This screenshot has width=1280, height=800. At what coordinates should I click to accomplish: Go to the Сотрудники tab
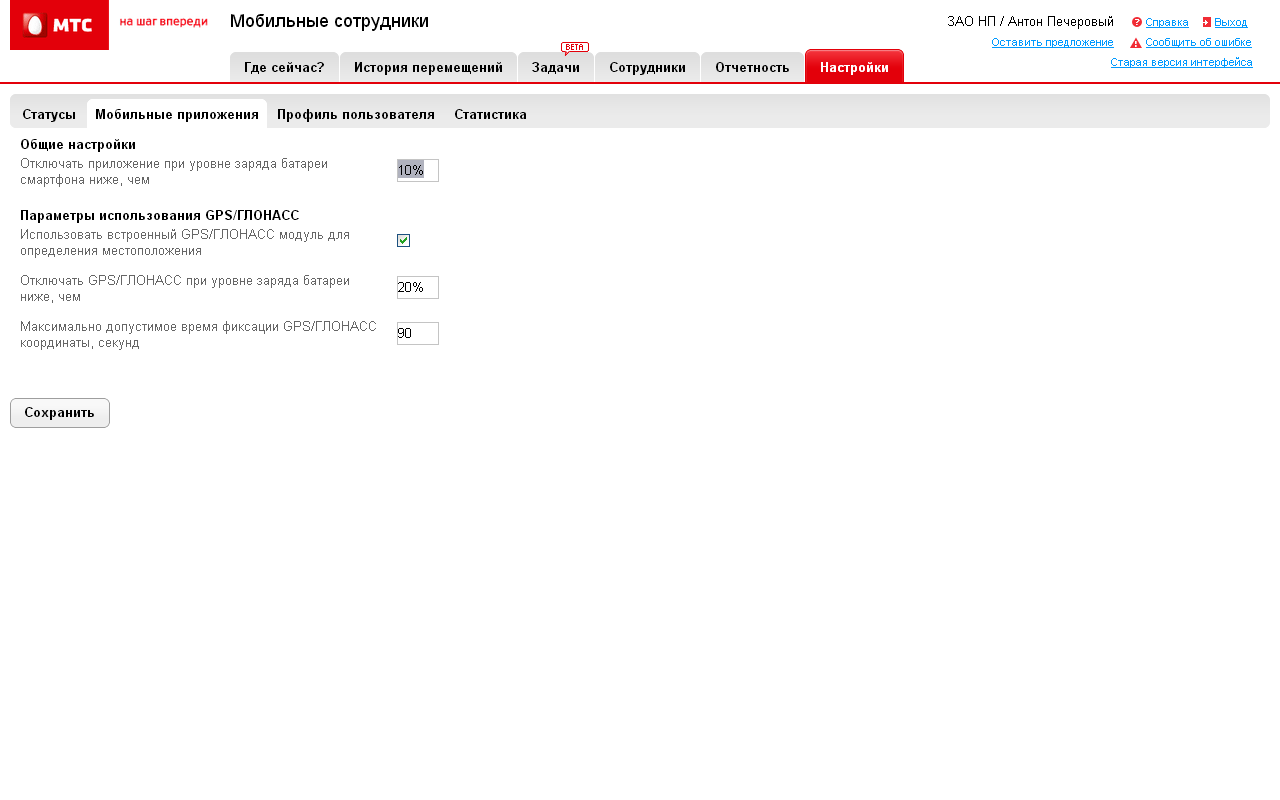[x=647, y=67]
